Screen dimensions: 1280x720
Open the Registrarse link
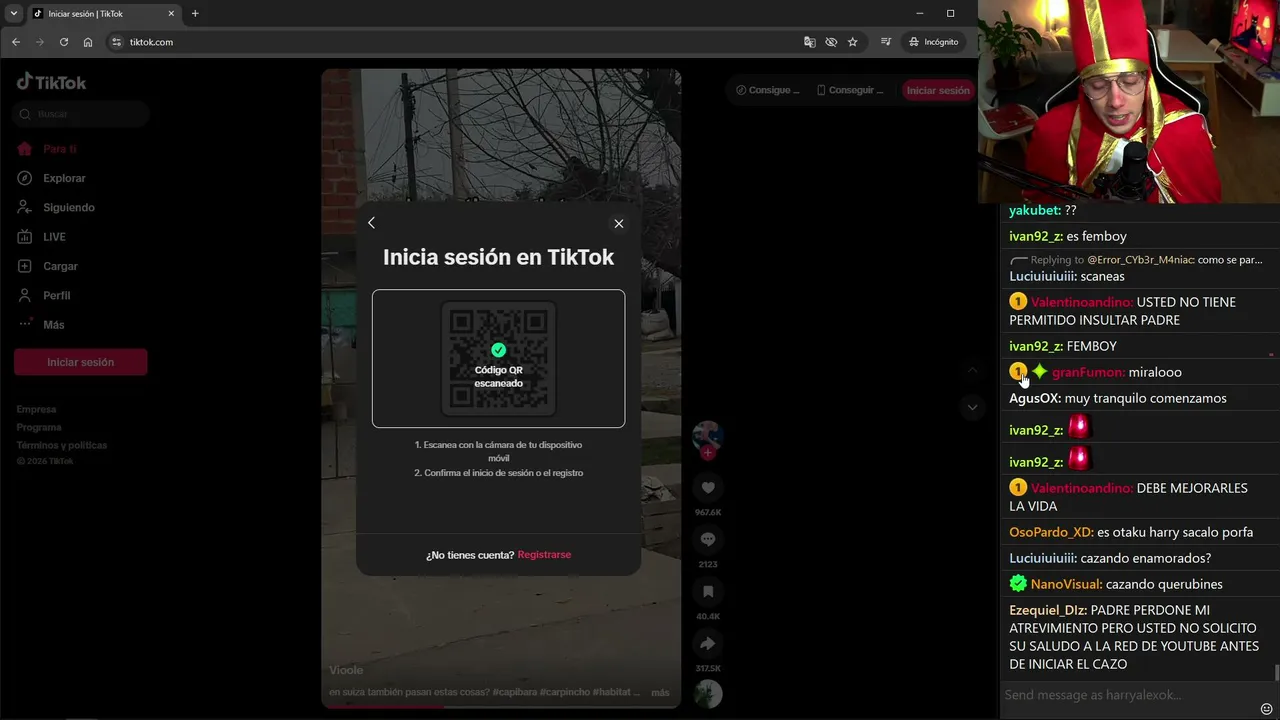[544, 555]
